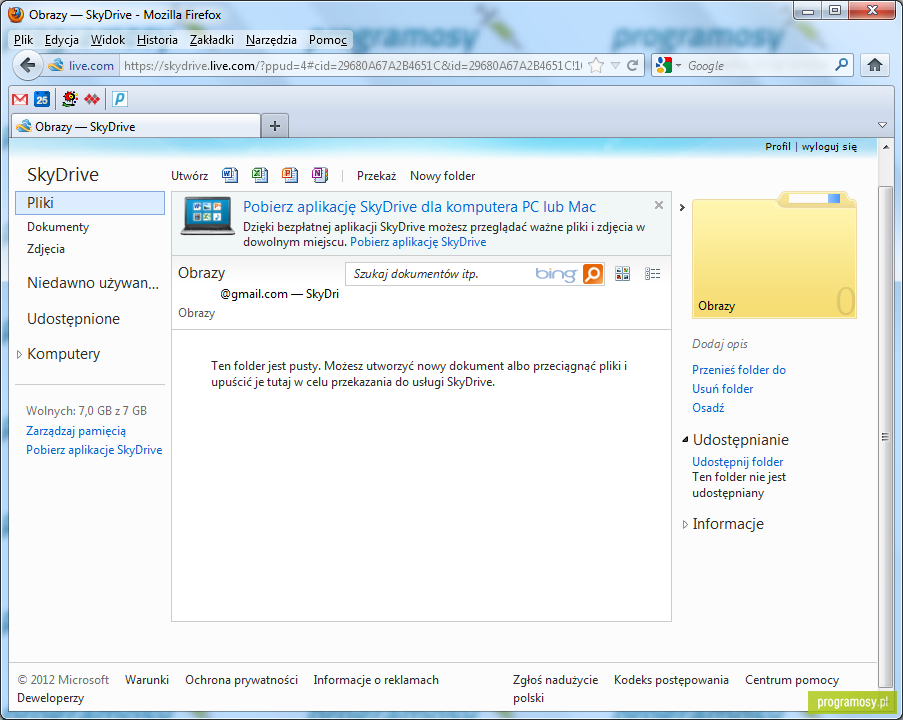Open a new browser tab

point(275,126)
